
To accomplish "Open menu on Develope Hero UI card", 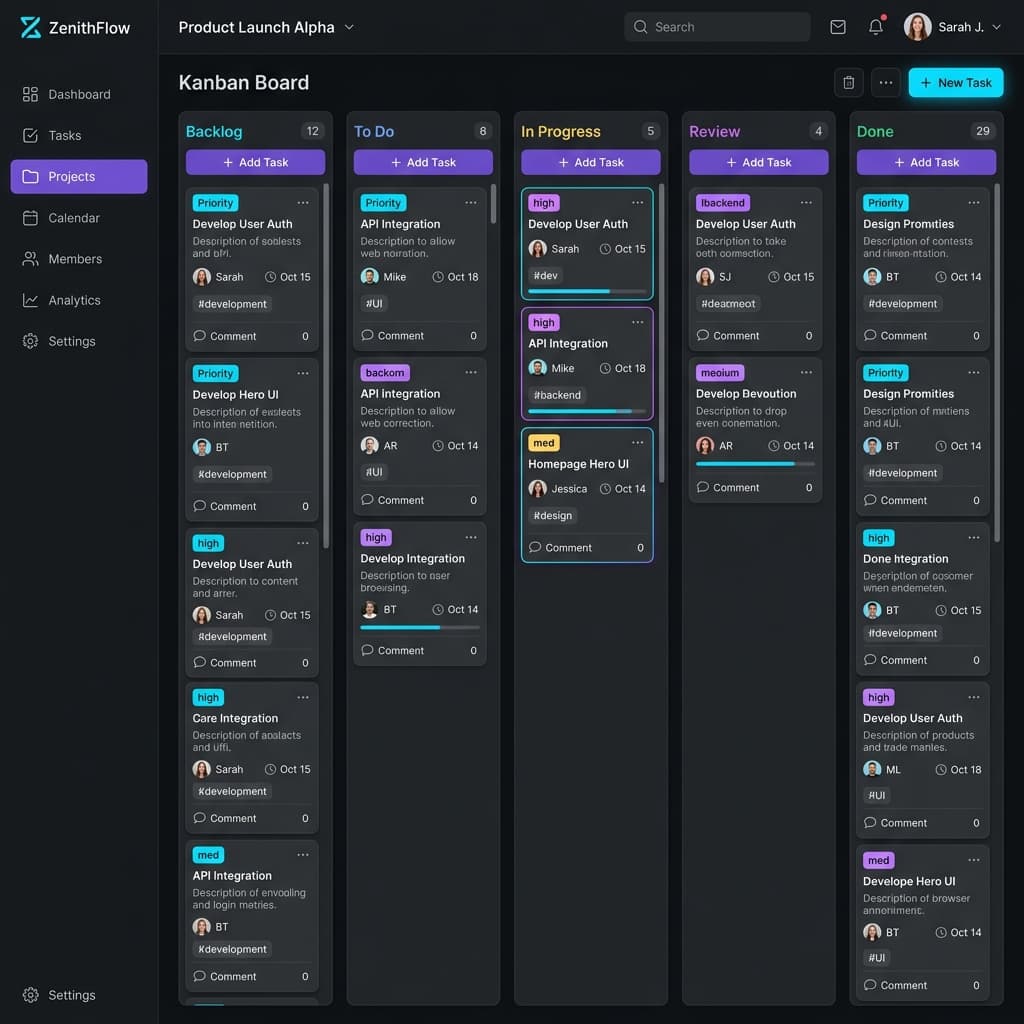I will 974,860.
